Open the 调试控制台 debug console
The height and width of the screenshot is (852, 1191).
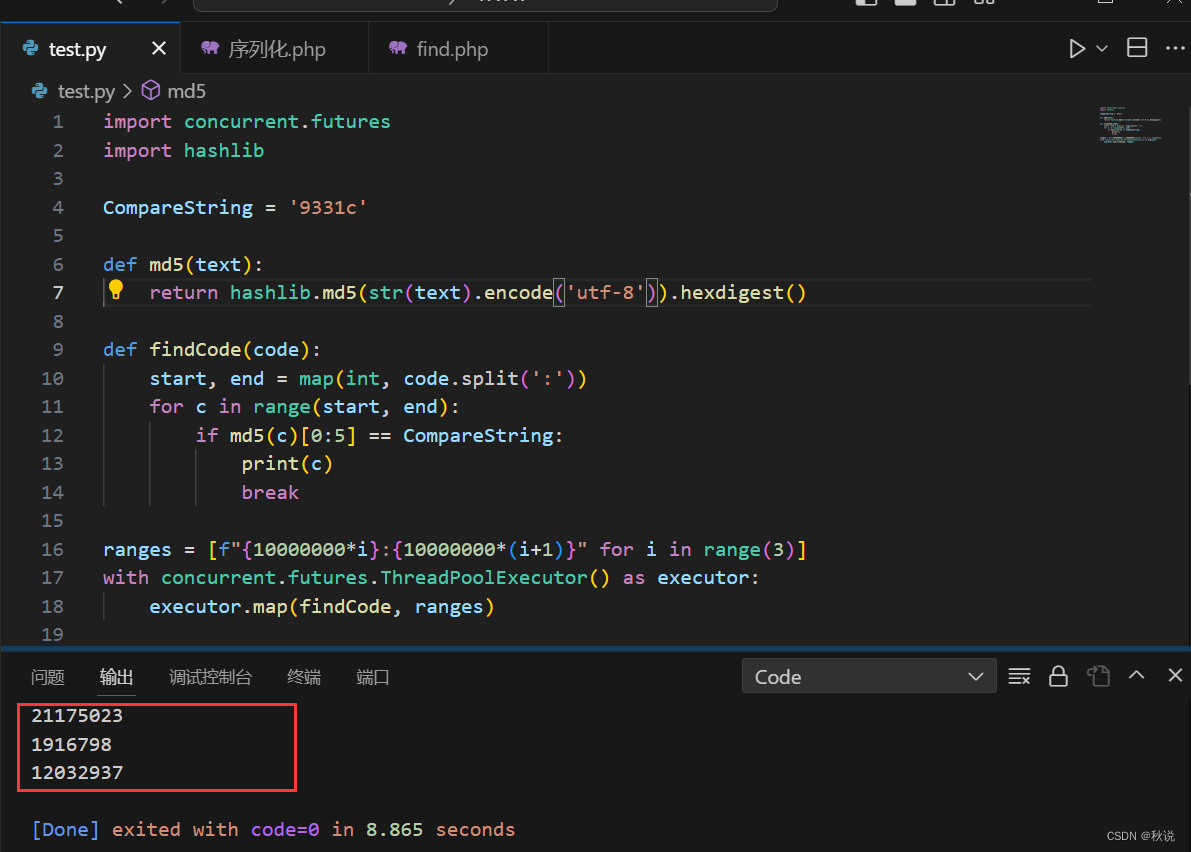pos(210,677)
